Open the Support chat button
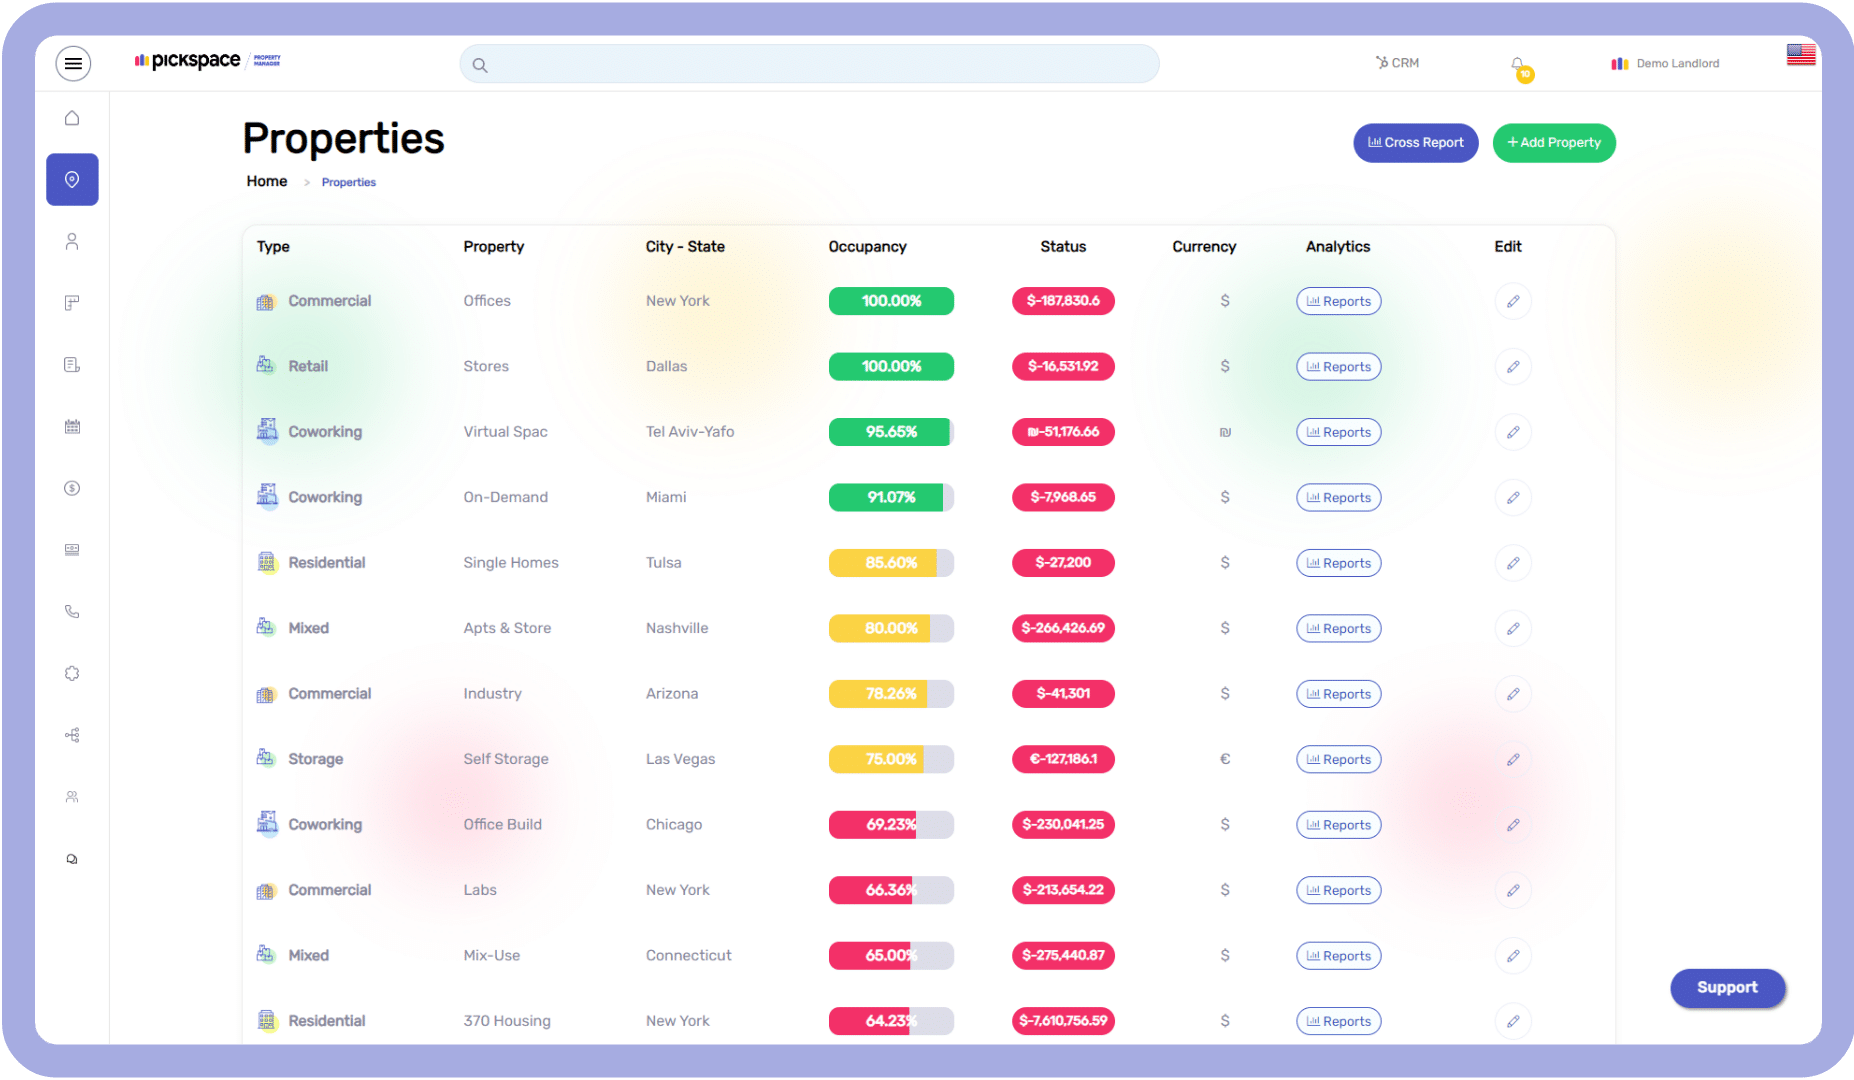Screen dimensions: 1854x1080 (x=1727, y=988)
